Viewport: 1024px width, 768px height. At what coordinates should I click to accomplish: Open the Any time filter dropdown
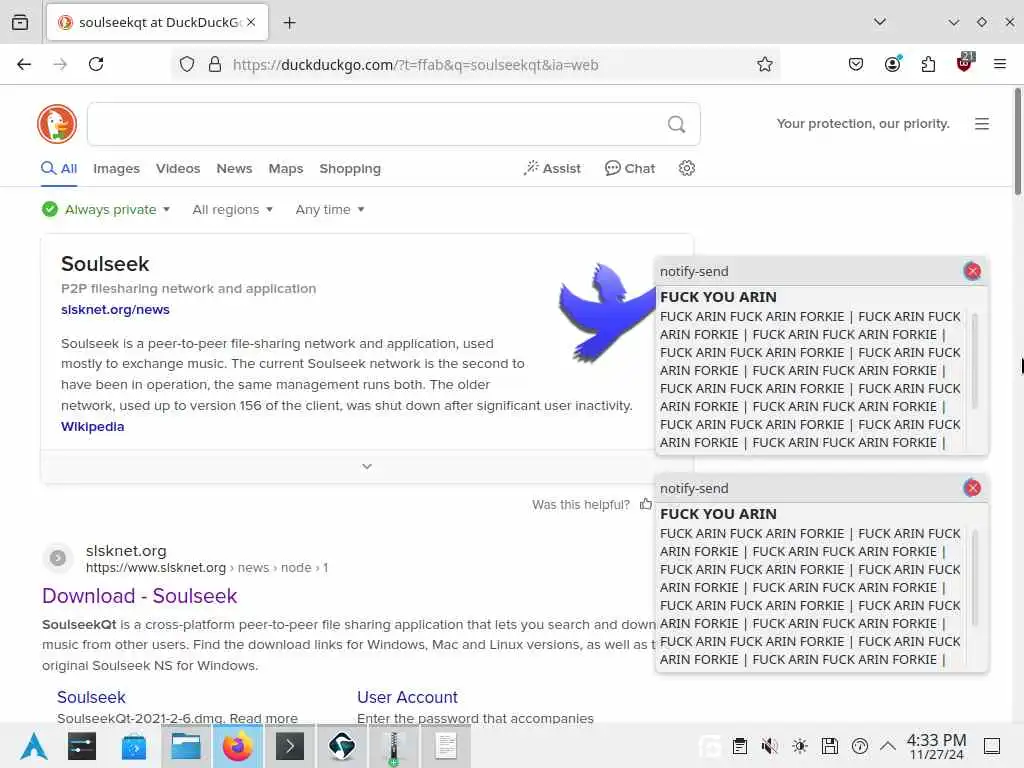tap(330, 210)
